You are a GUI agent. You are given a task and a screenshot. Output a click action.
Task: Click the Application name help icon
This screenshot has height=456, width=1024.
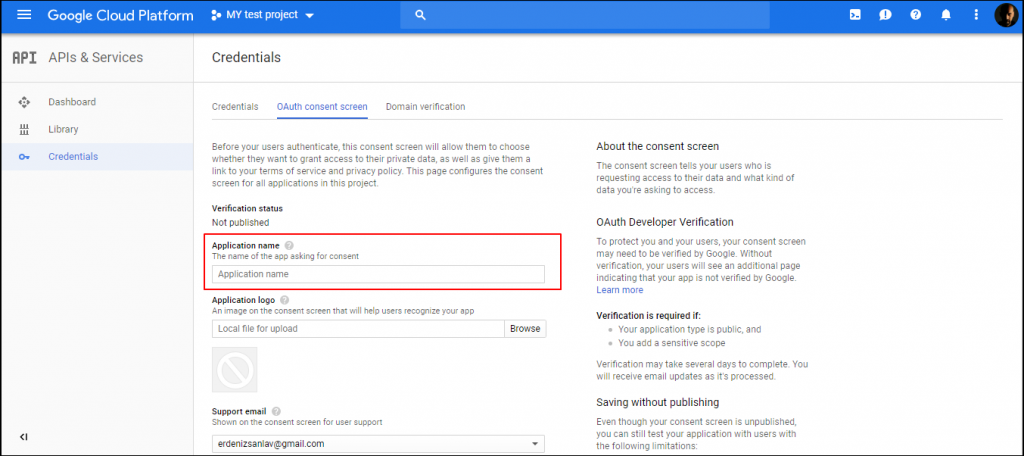point(289,246)
